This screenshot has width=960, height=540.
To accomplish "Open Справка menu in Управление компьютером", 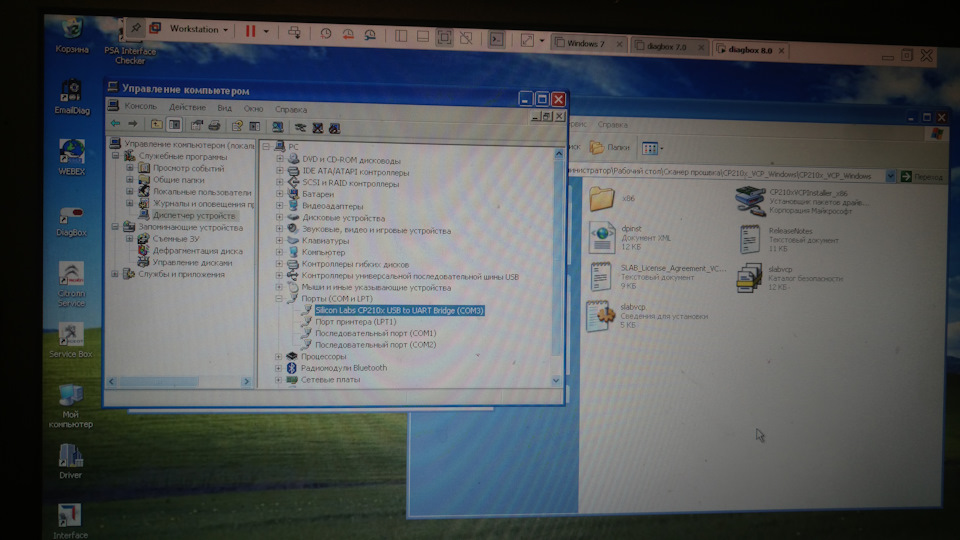I will pyautogui.click(x=291, y=110).
